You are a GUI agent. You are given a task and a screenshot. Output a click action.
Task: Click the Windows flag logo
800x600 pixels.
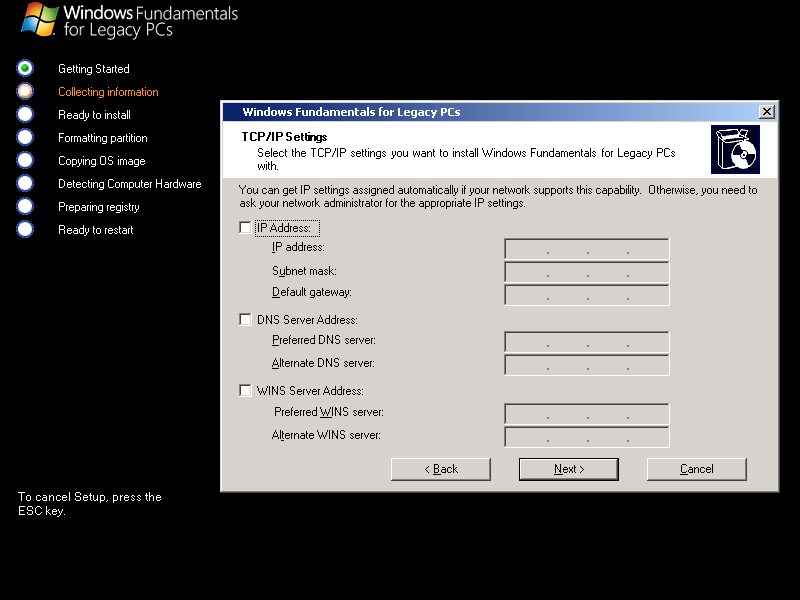39,19
